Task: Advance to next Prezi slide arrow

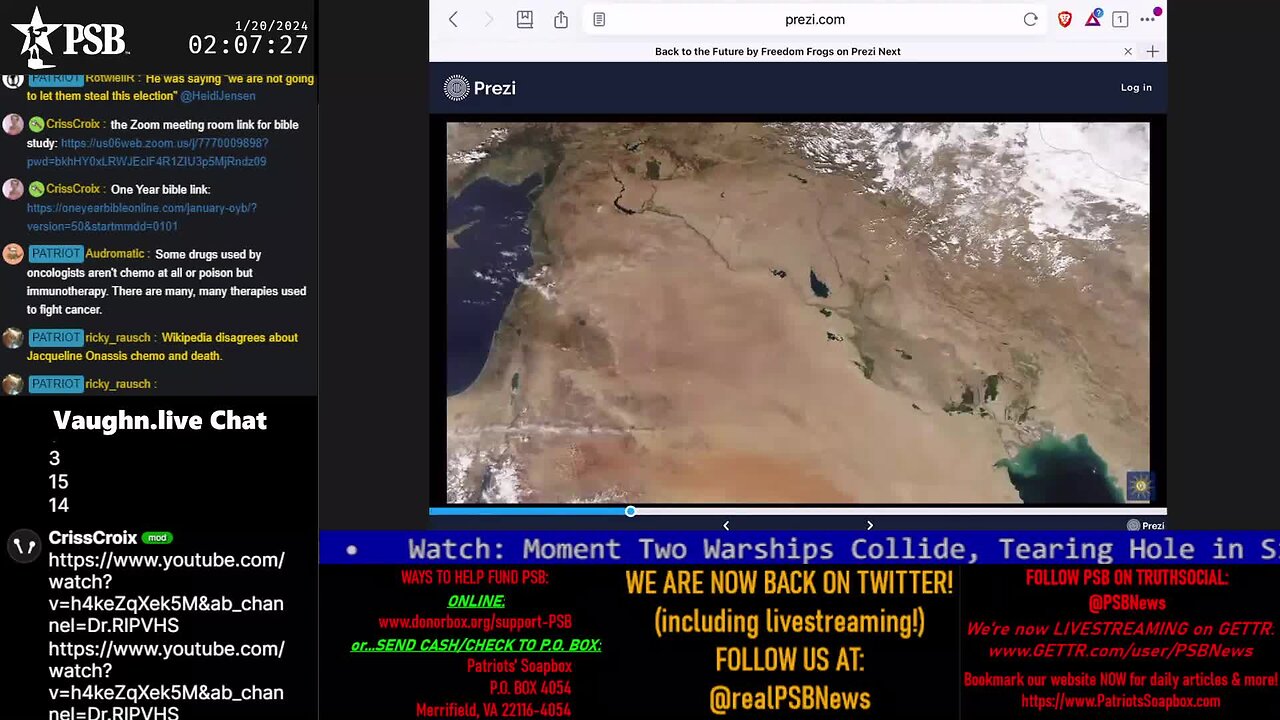Action: tap(869, 525)
